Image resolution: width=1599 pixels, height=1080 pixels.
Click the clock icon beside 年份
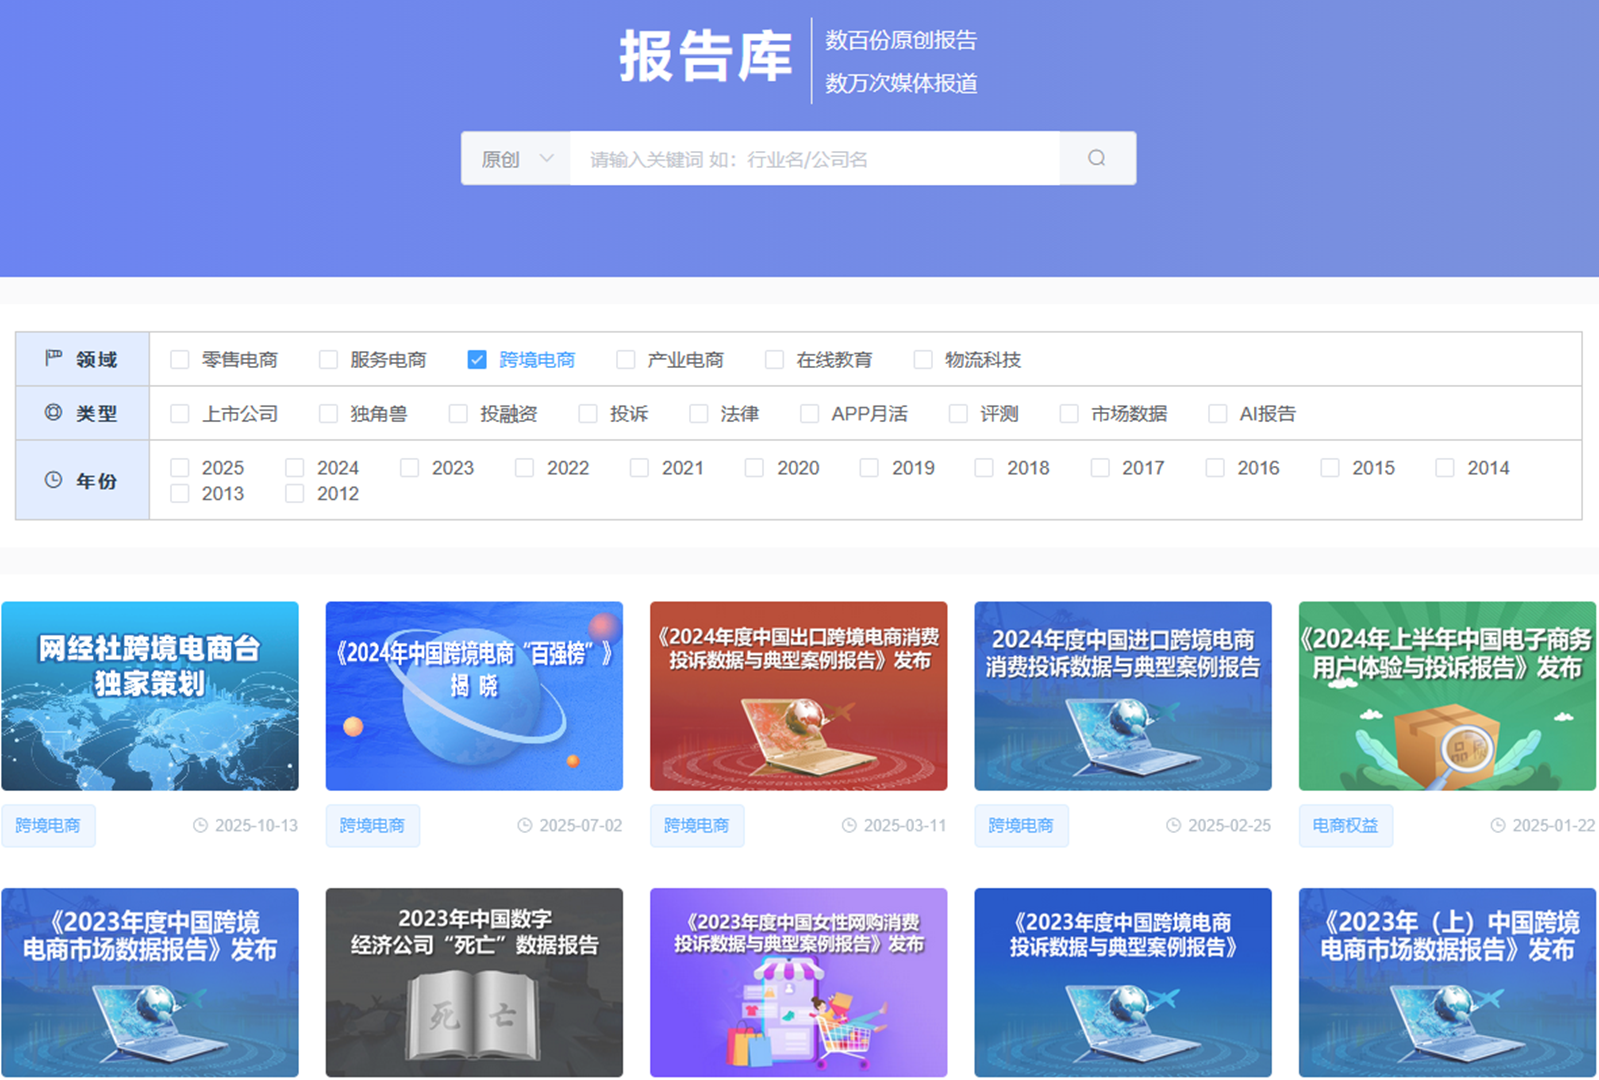click(54, 480)
